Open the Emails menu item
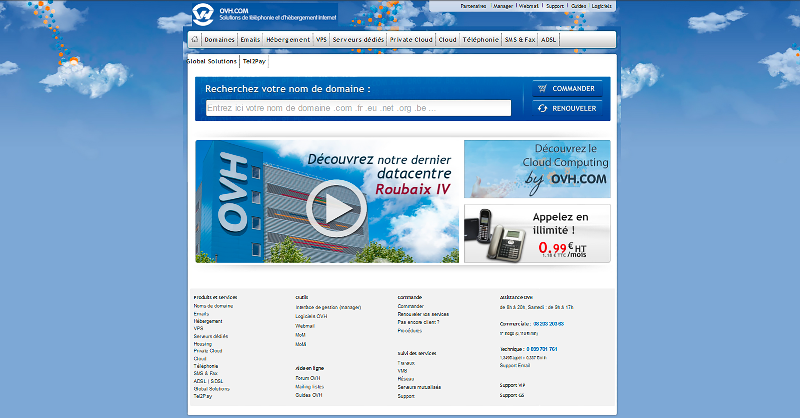This screenshot has height=418, width=800. pyautogui.click(x=250, y=39)
